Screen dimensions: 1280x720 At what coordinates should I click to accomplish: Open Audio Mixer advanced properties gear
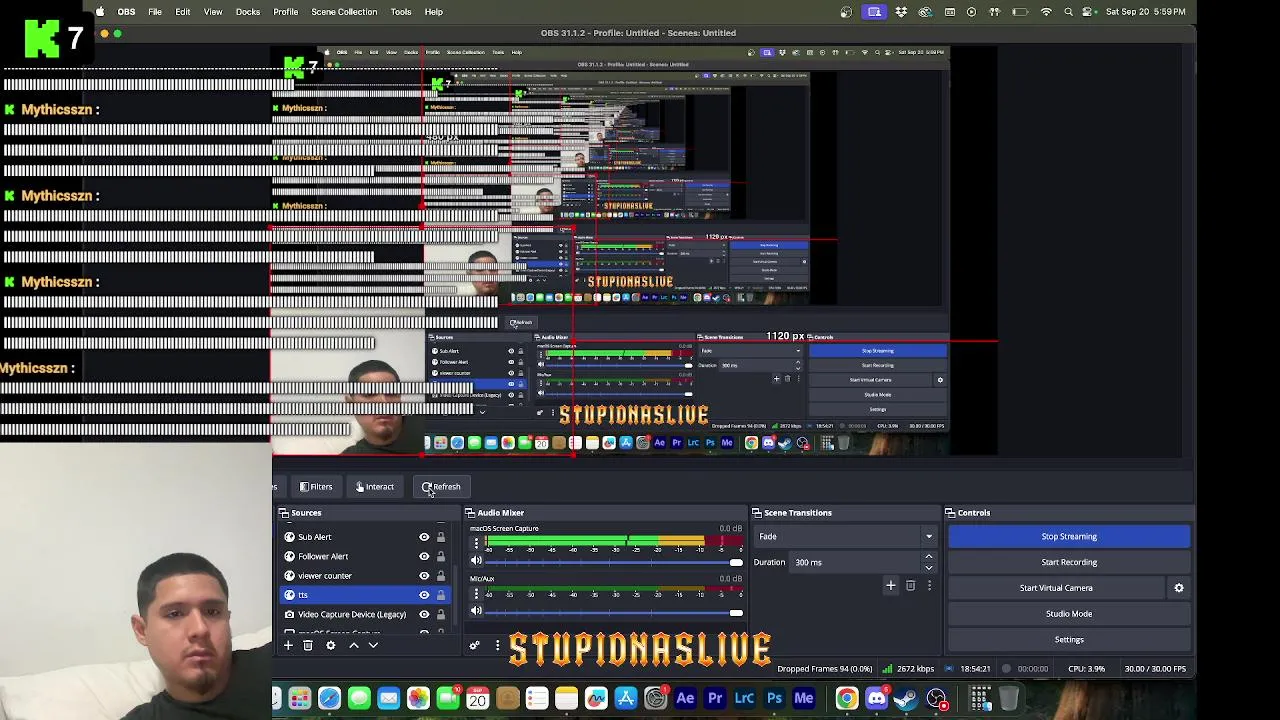475,645
